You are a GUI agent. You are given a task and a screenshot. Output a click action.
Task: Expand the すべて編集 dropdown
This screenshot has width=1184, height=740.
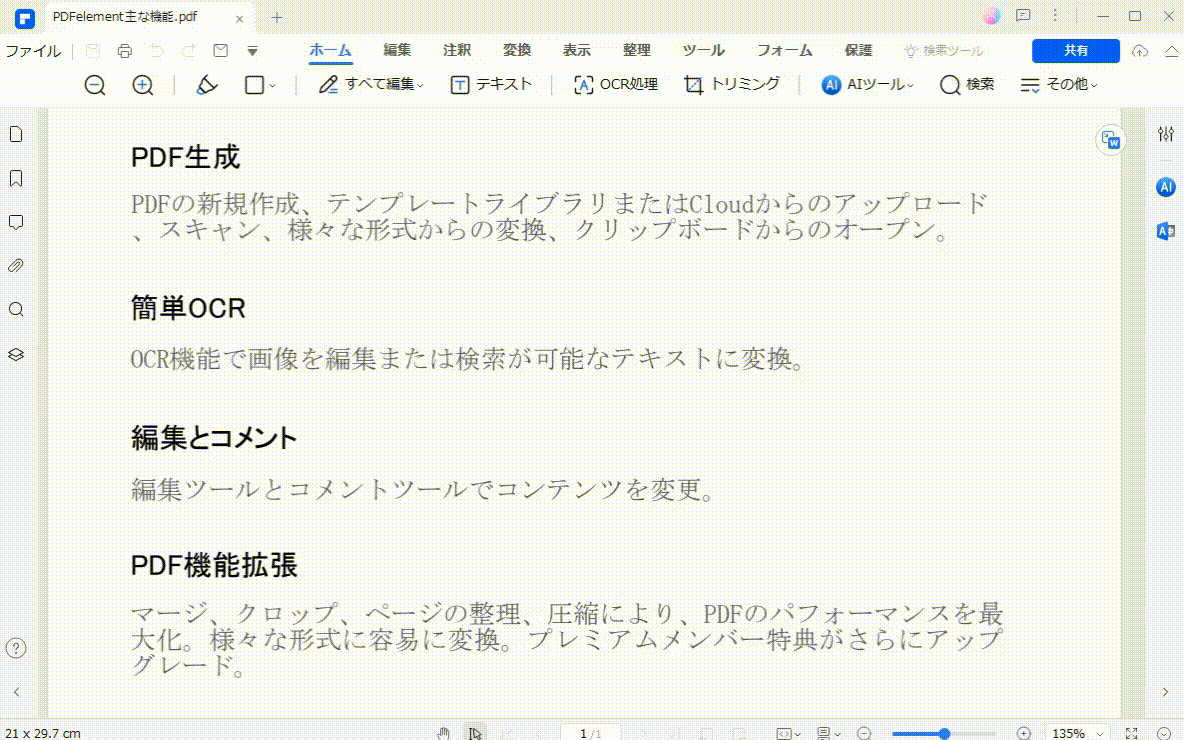(x=371, y=85)
